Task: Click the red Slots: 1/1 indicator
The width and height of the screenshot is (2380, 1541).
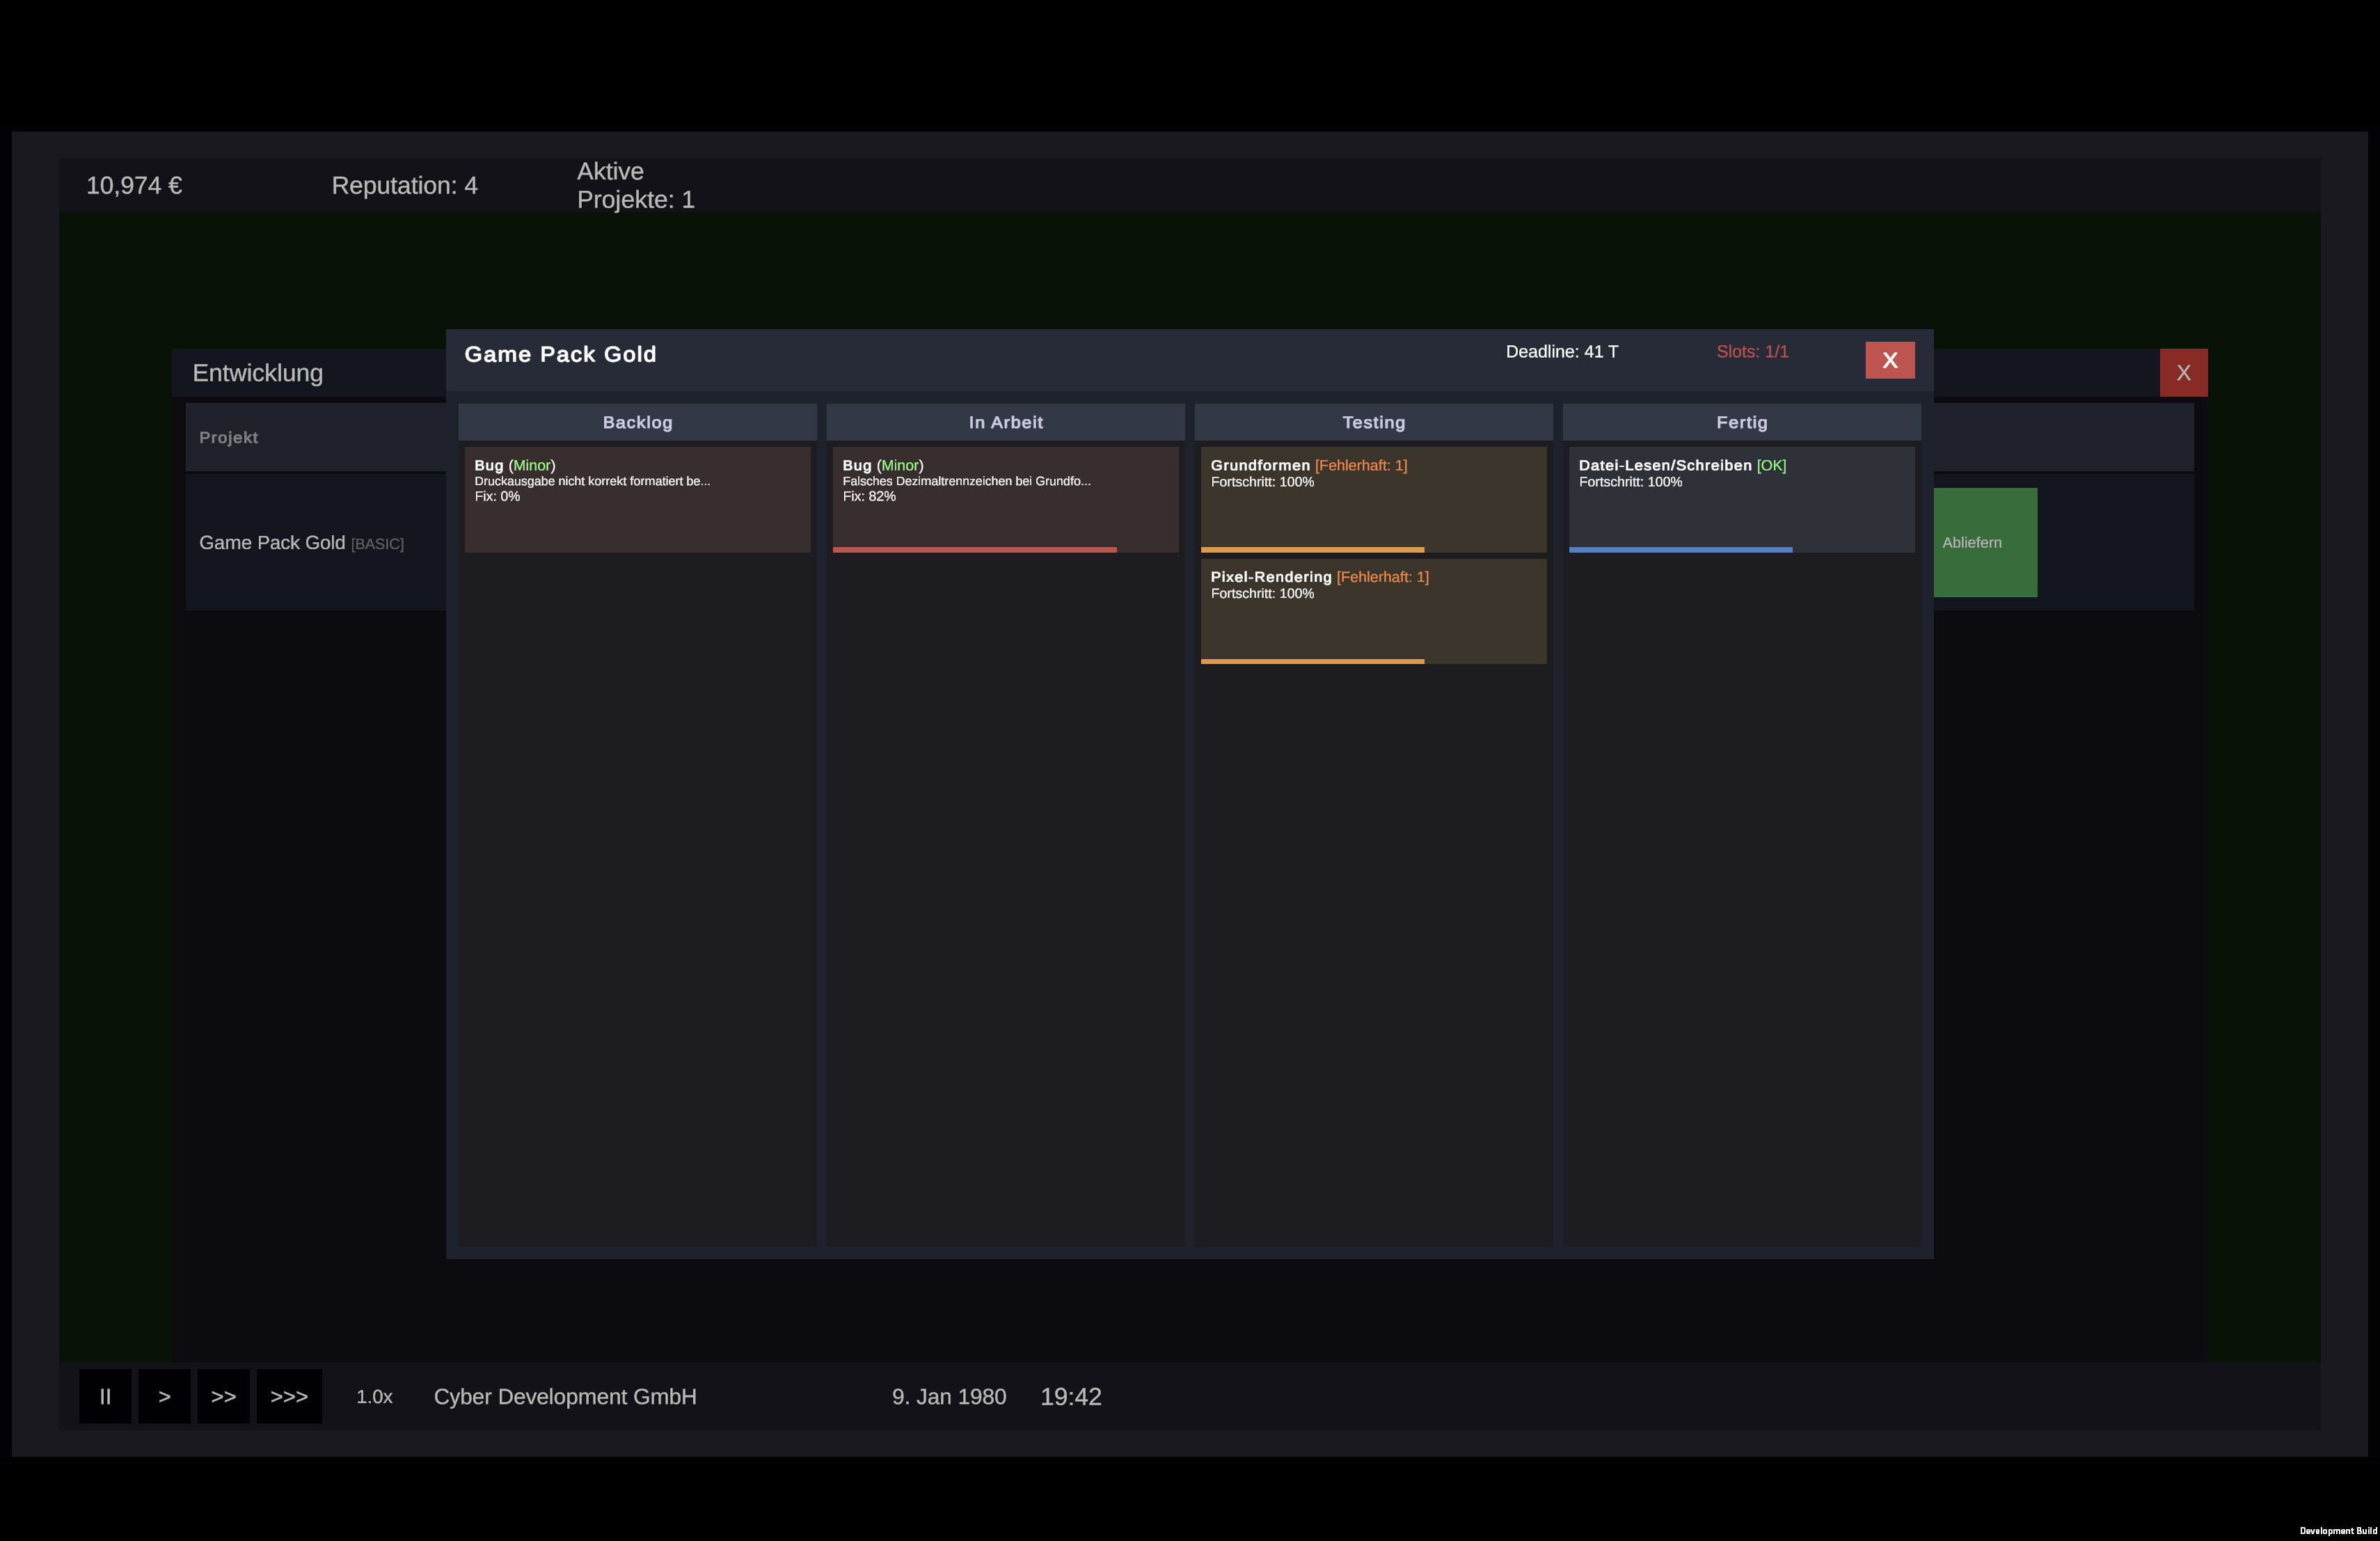Action: pyautogui.click(x=1752, y=351)
